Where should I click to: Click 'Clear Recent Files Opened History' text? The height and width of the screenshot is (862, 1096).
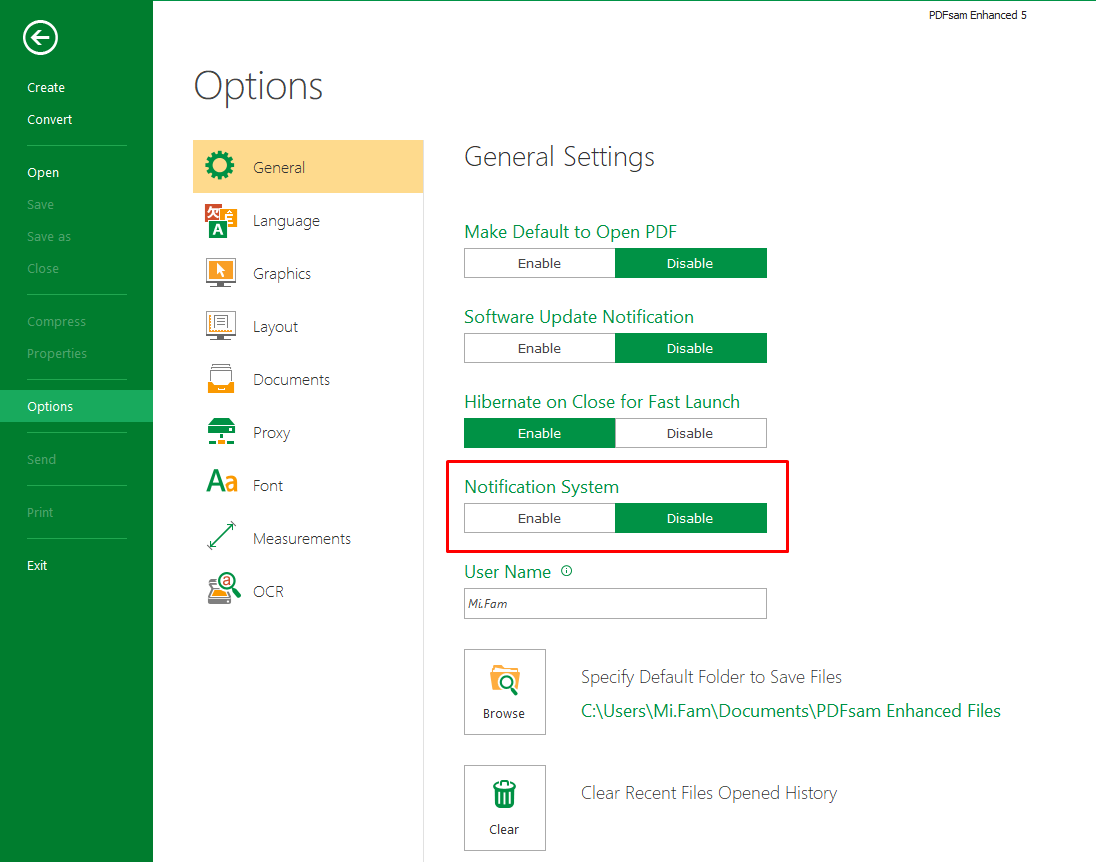[x=709, y=793]
